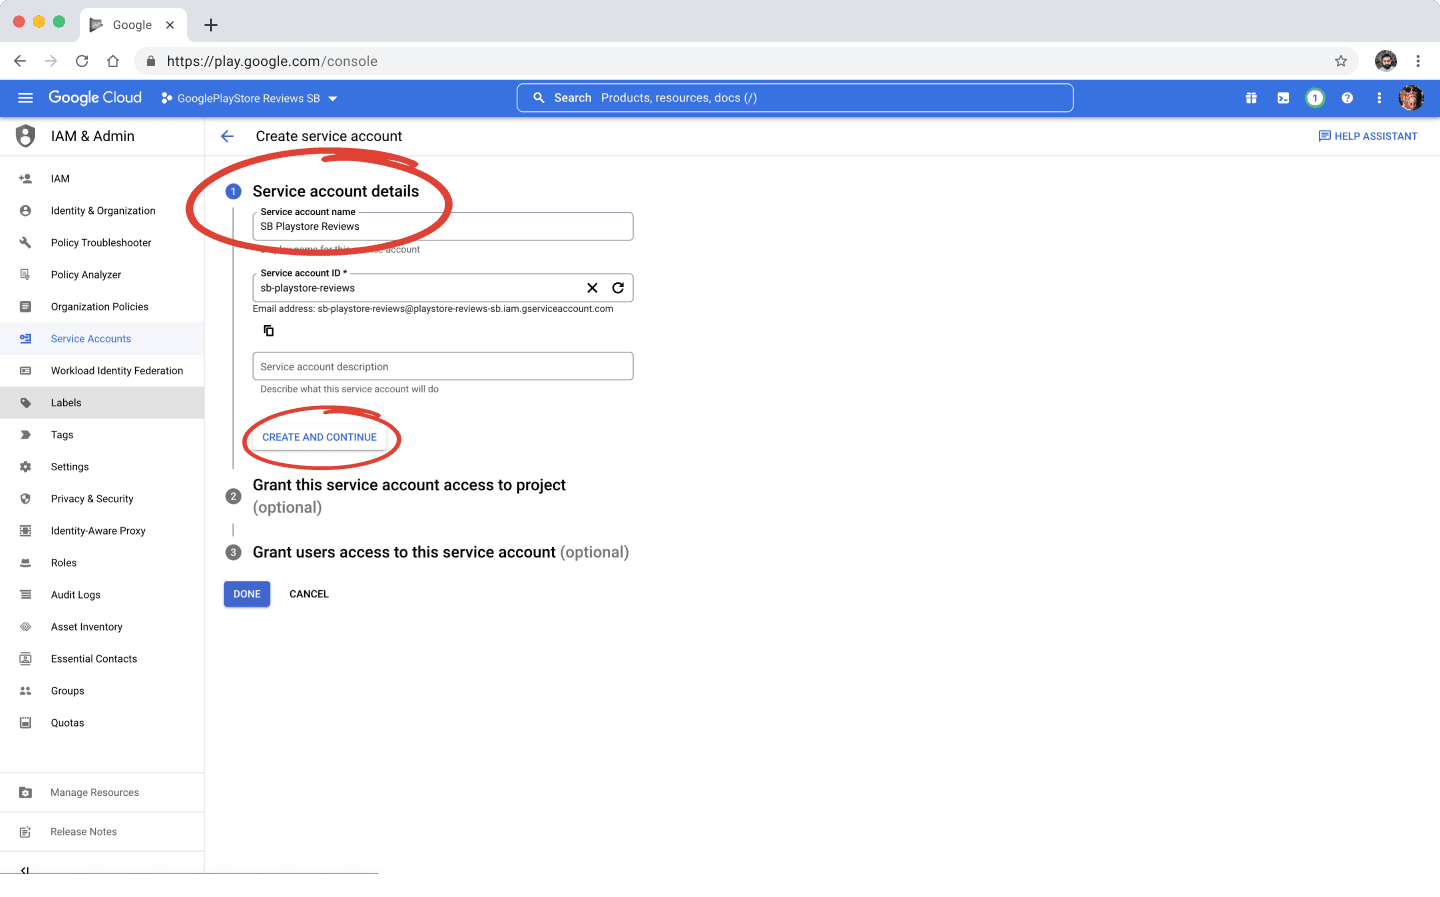Screen dimensions: 1440x897
Task: Click the Done button
Action: [x=247, y=594]
